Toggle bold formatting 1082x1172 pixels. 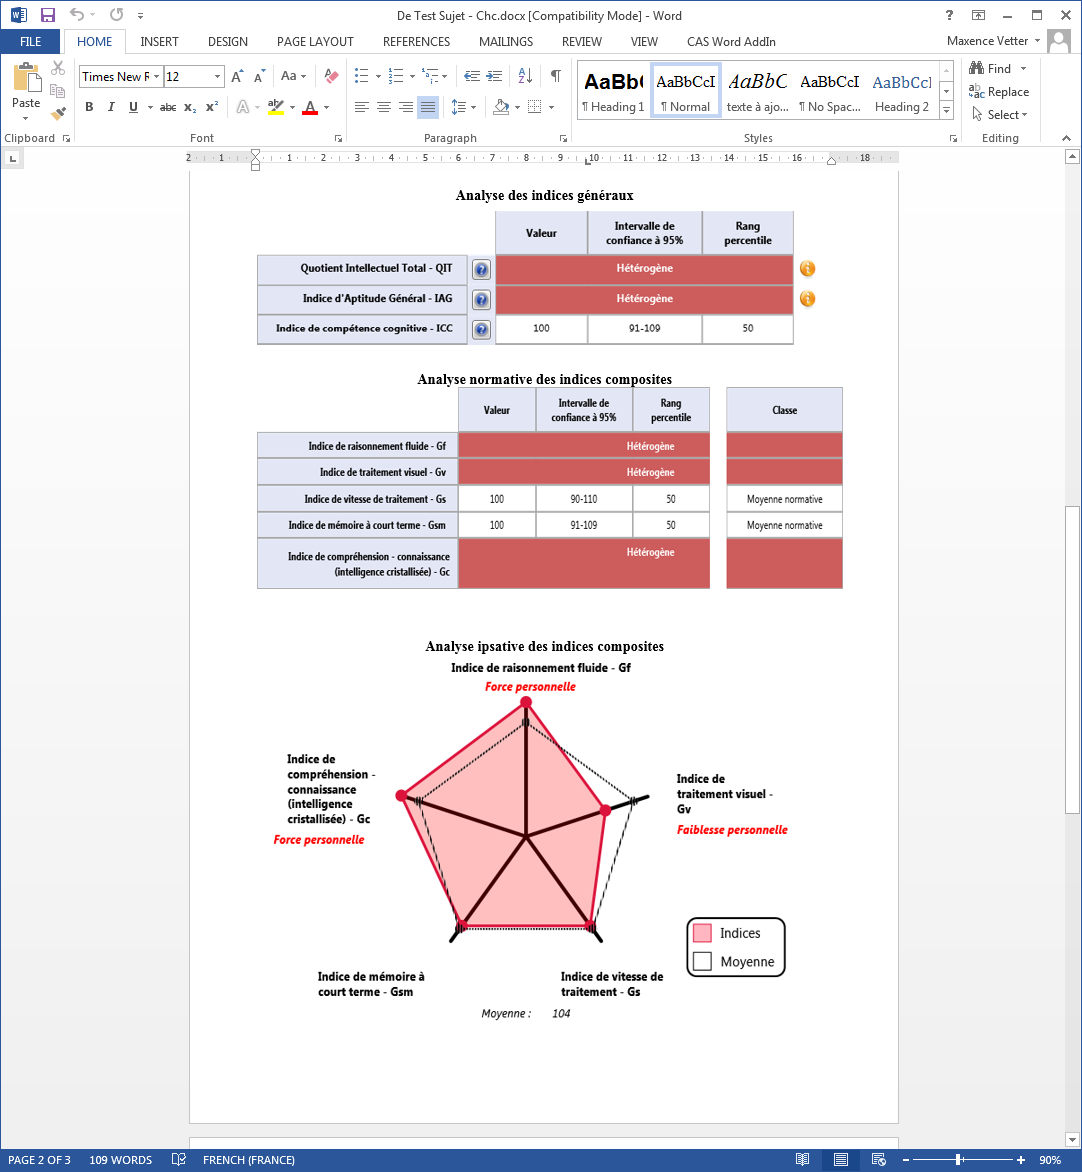(89, 107)
